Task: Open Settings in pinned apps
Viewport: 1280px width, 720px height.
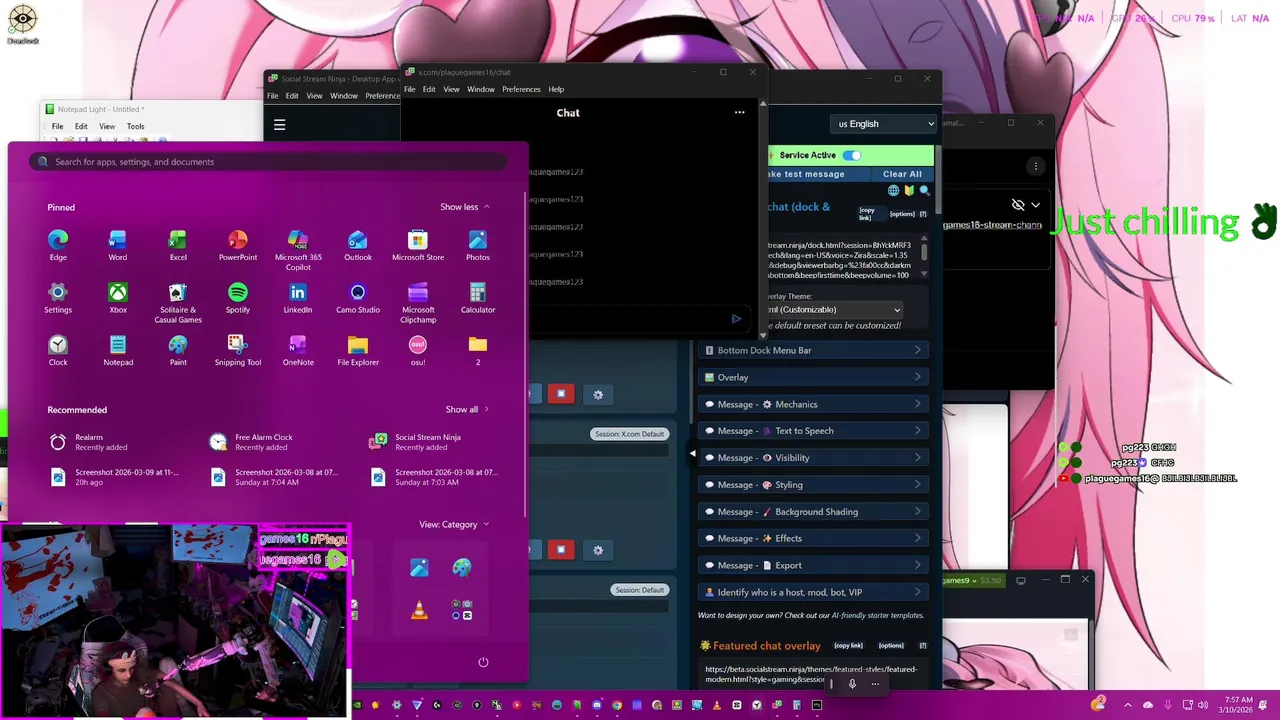Action: 58,298
